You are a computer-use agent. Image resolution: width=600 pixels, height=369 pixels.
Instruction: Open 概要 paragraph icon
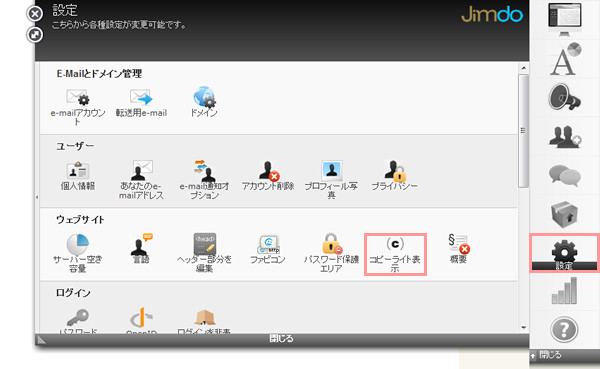(x=458, y=244)
